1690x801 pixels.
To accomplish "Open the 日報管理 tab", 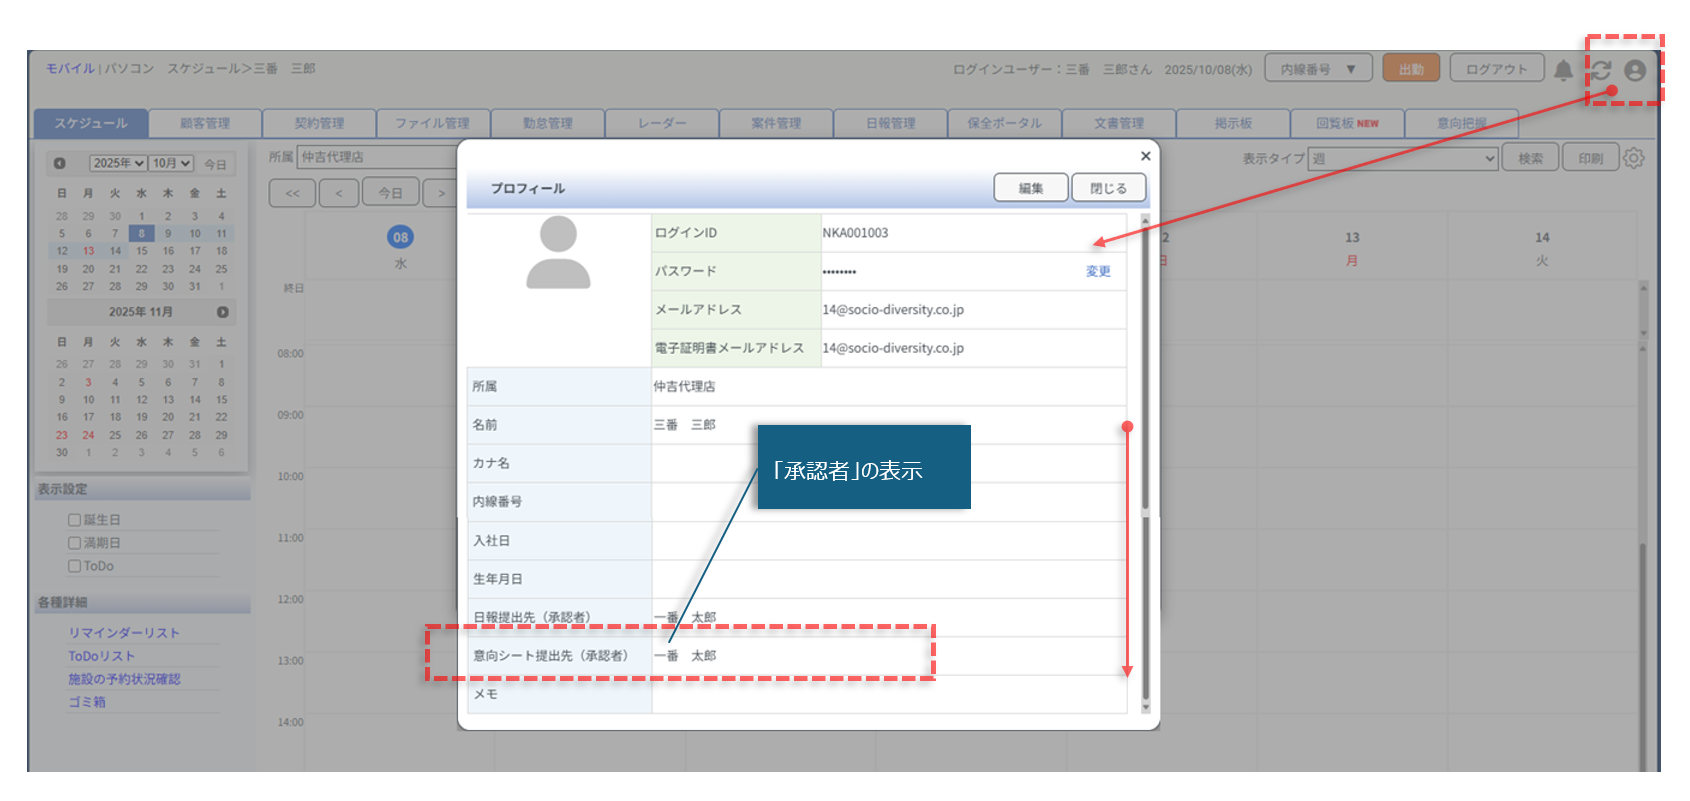I will click(x=890, y=123).
